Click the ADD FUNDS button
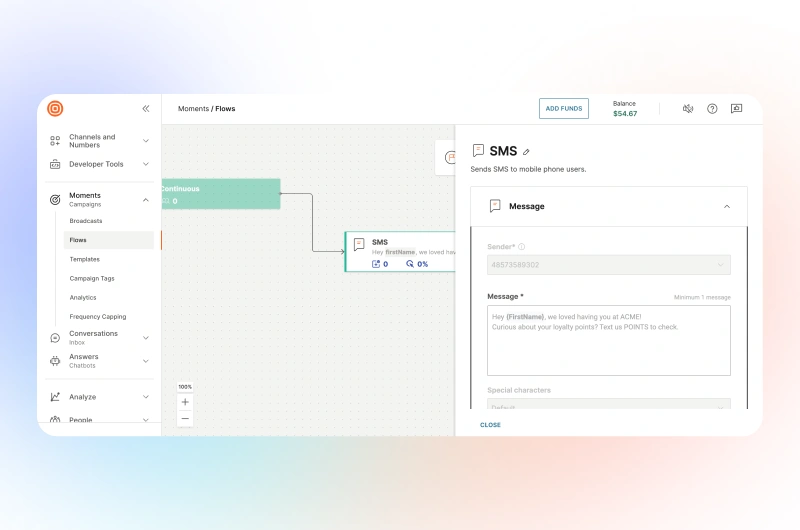Viewport: 800px width, 530px height. [564, 109]
